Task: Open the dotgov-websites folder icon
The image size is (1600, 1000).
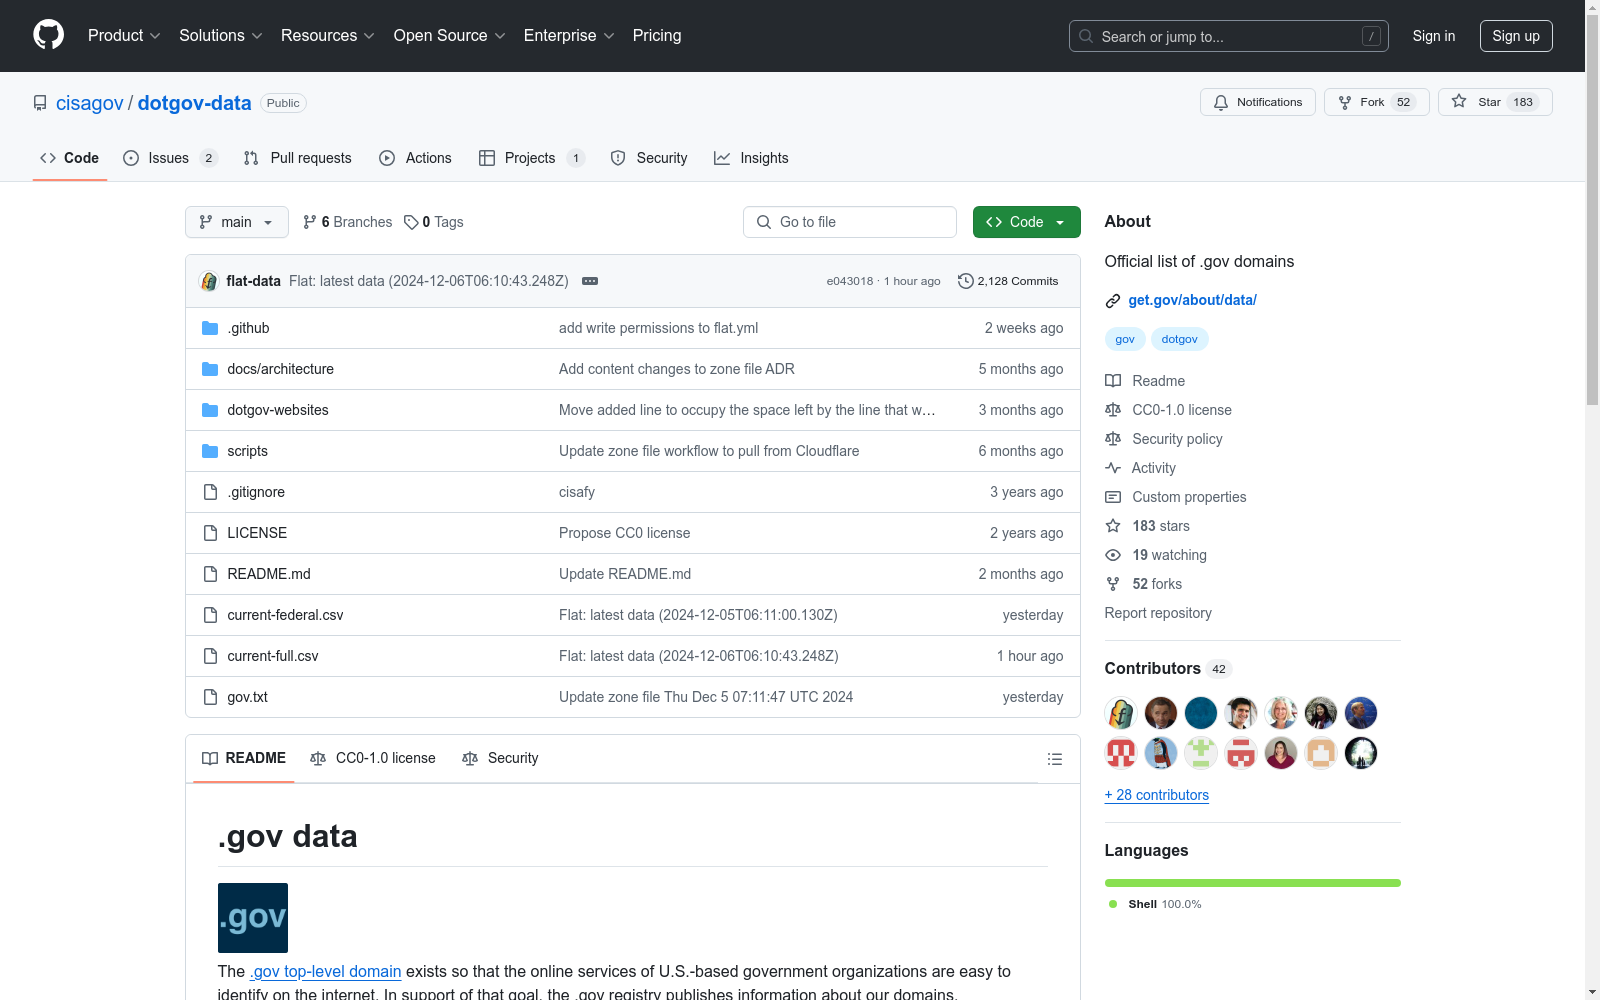Action: [x=210, y=410]
